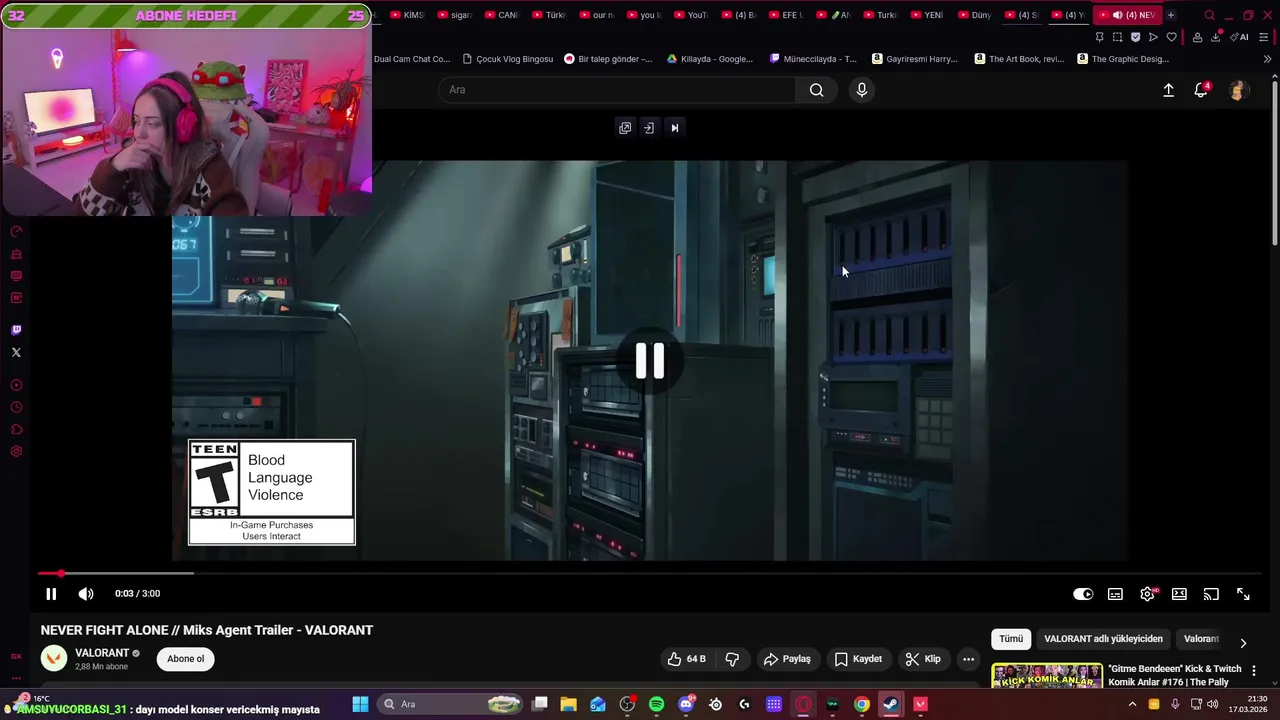The image size is (1280, 720).
Task: Open 'Bir talep gönder' bookmark
Action: (x=609, y=59)
